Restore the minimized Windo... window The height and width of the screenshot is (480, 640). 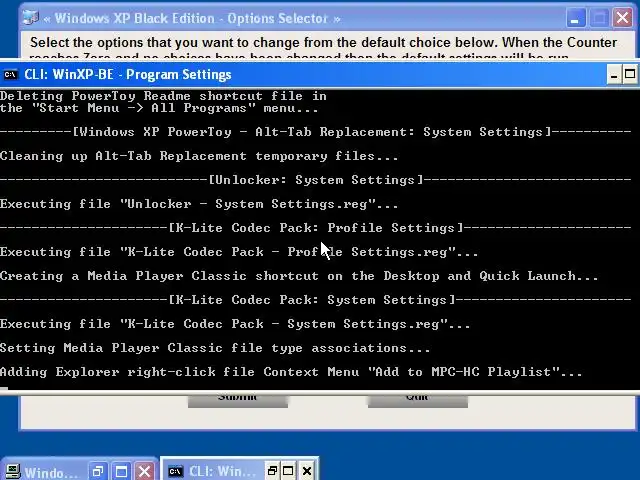pos(98,471)
